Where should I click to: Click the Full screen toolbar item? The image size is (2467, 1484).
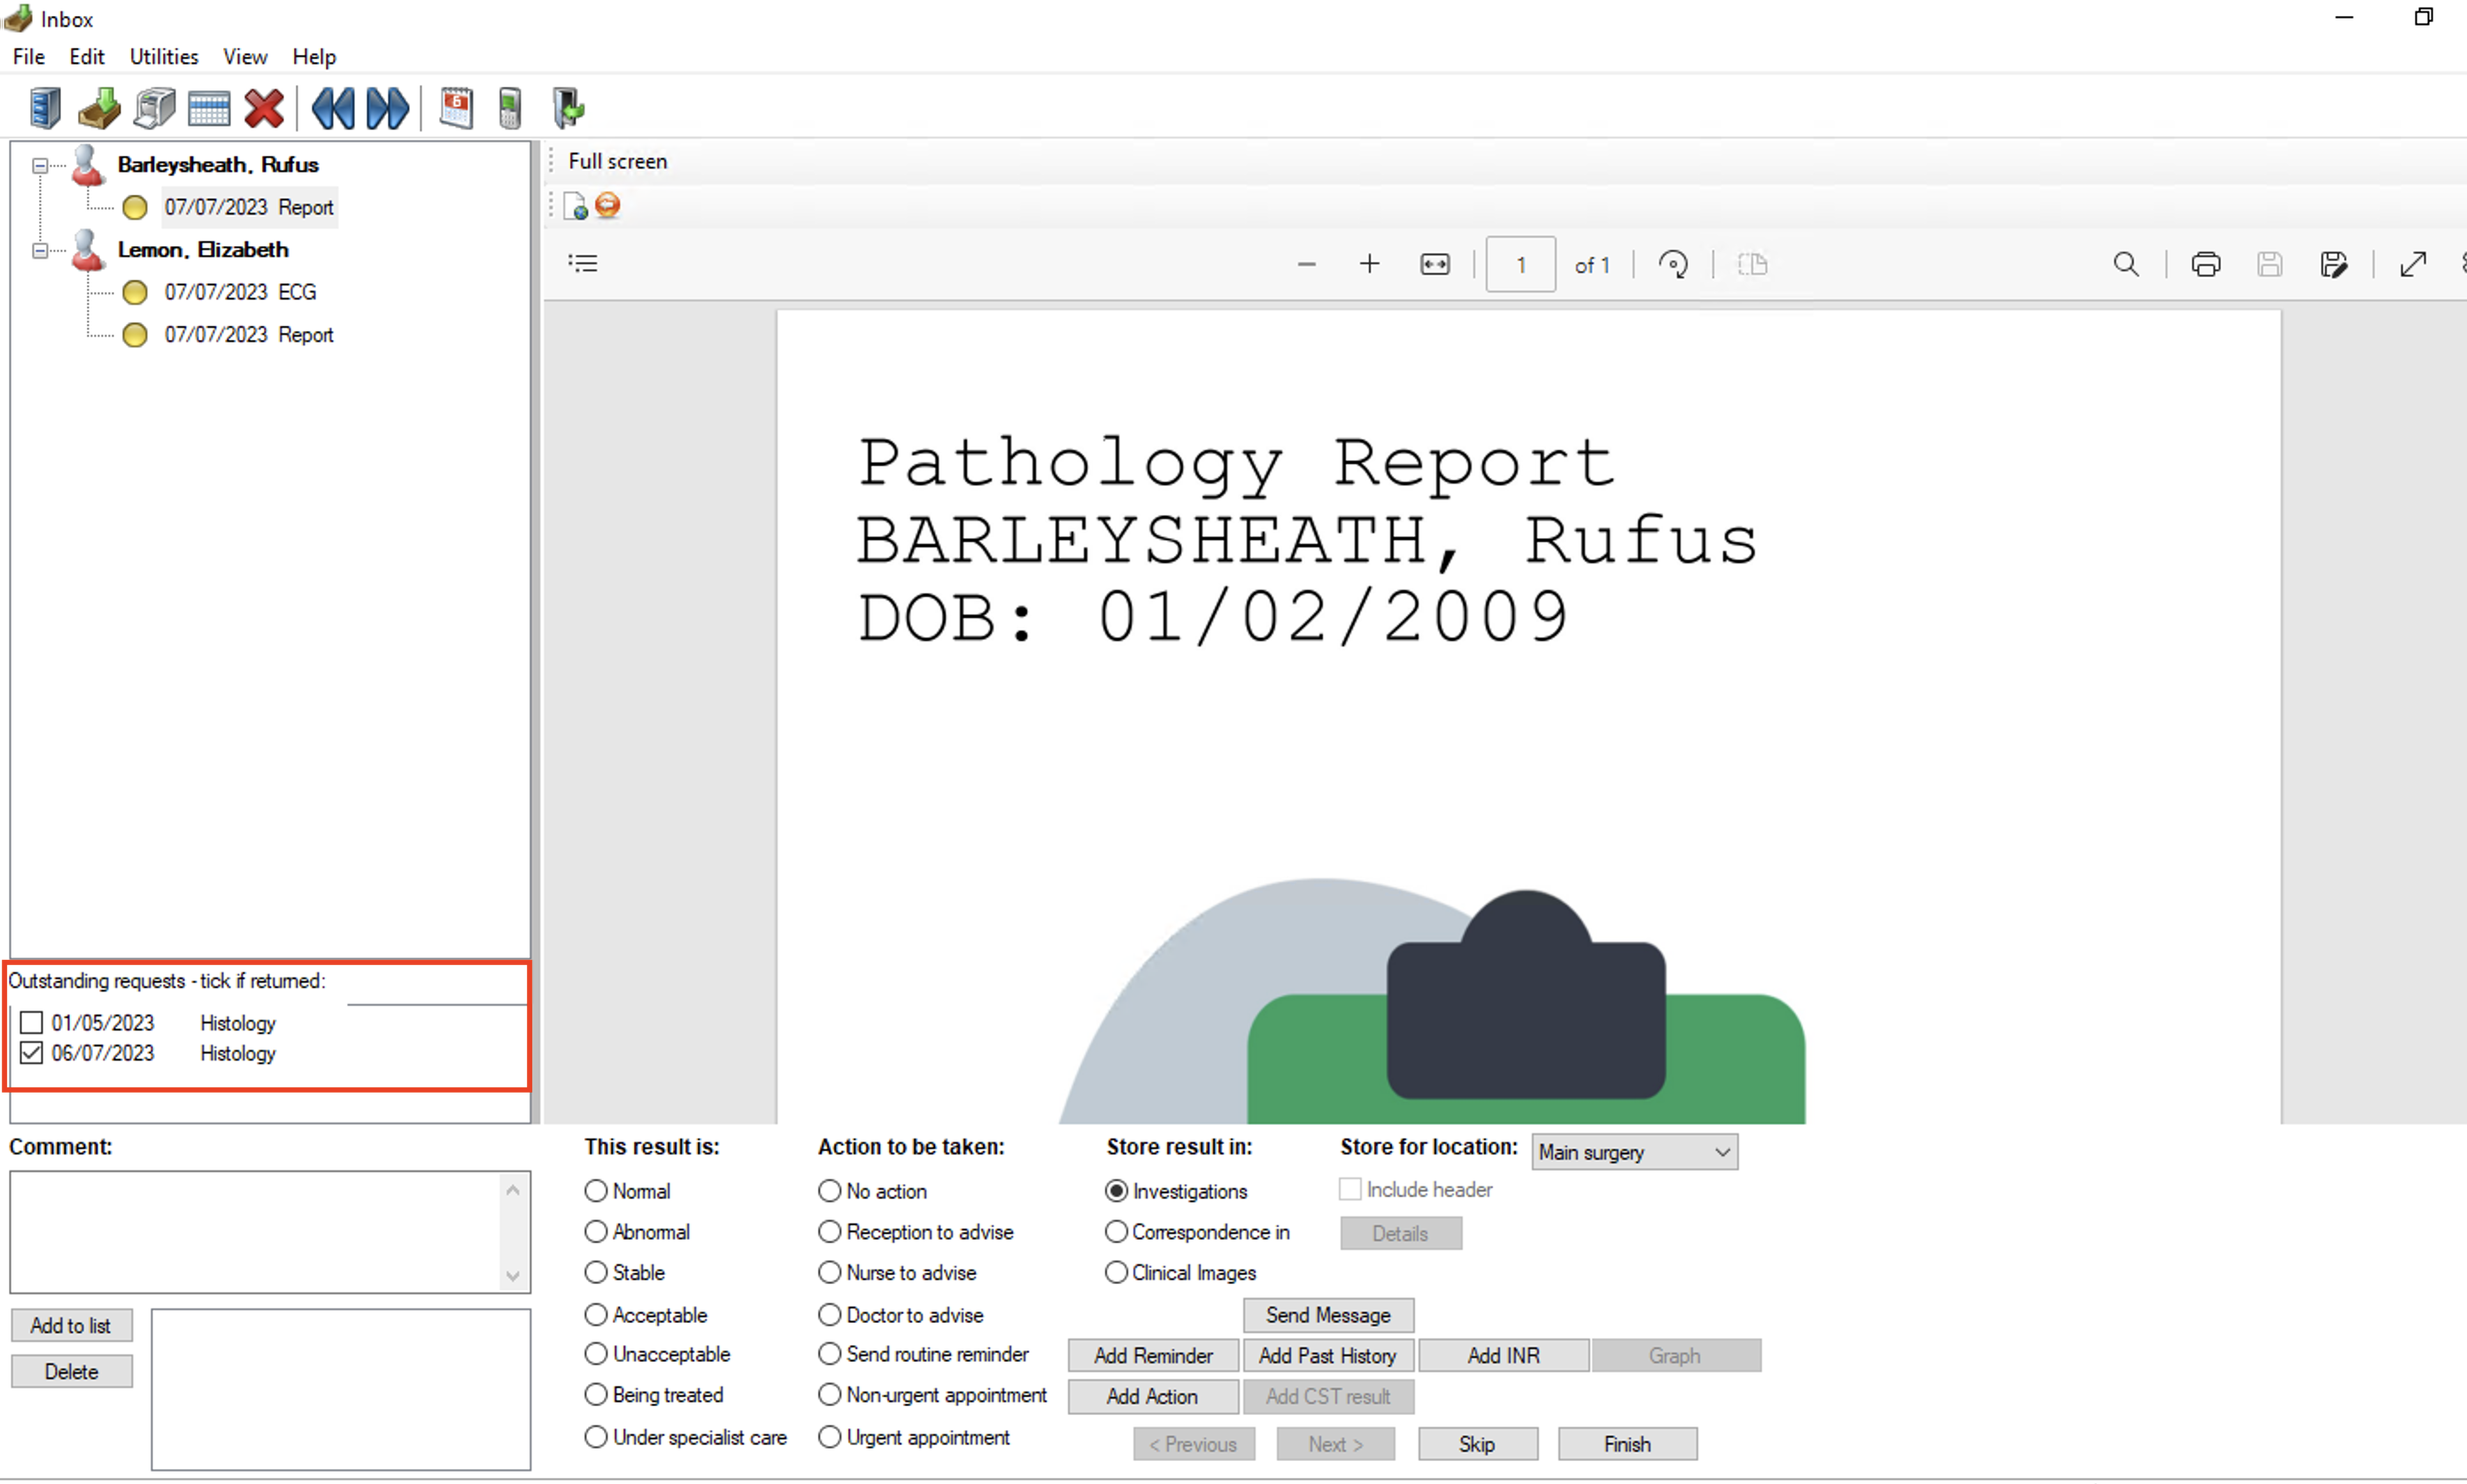click(617, 161)
